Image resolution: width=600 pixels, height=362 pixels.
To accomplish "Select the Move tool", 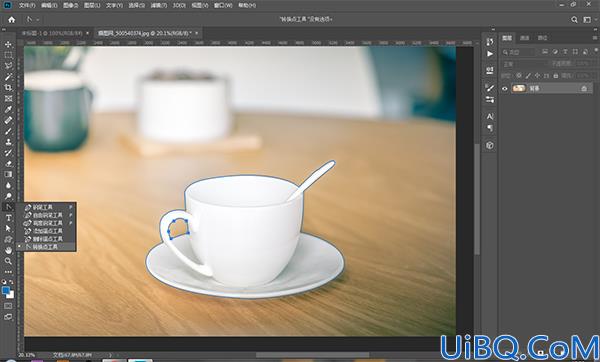I will pos(8,44).
